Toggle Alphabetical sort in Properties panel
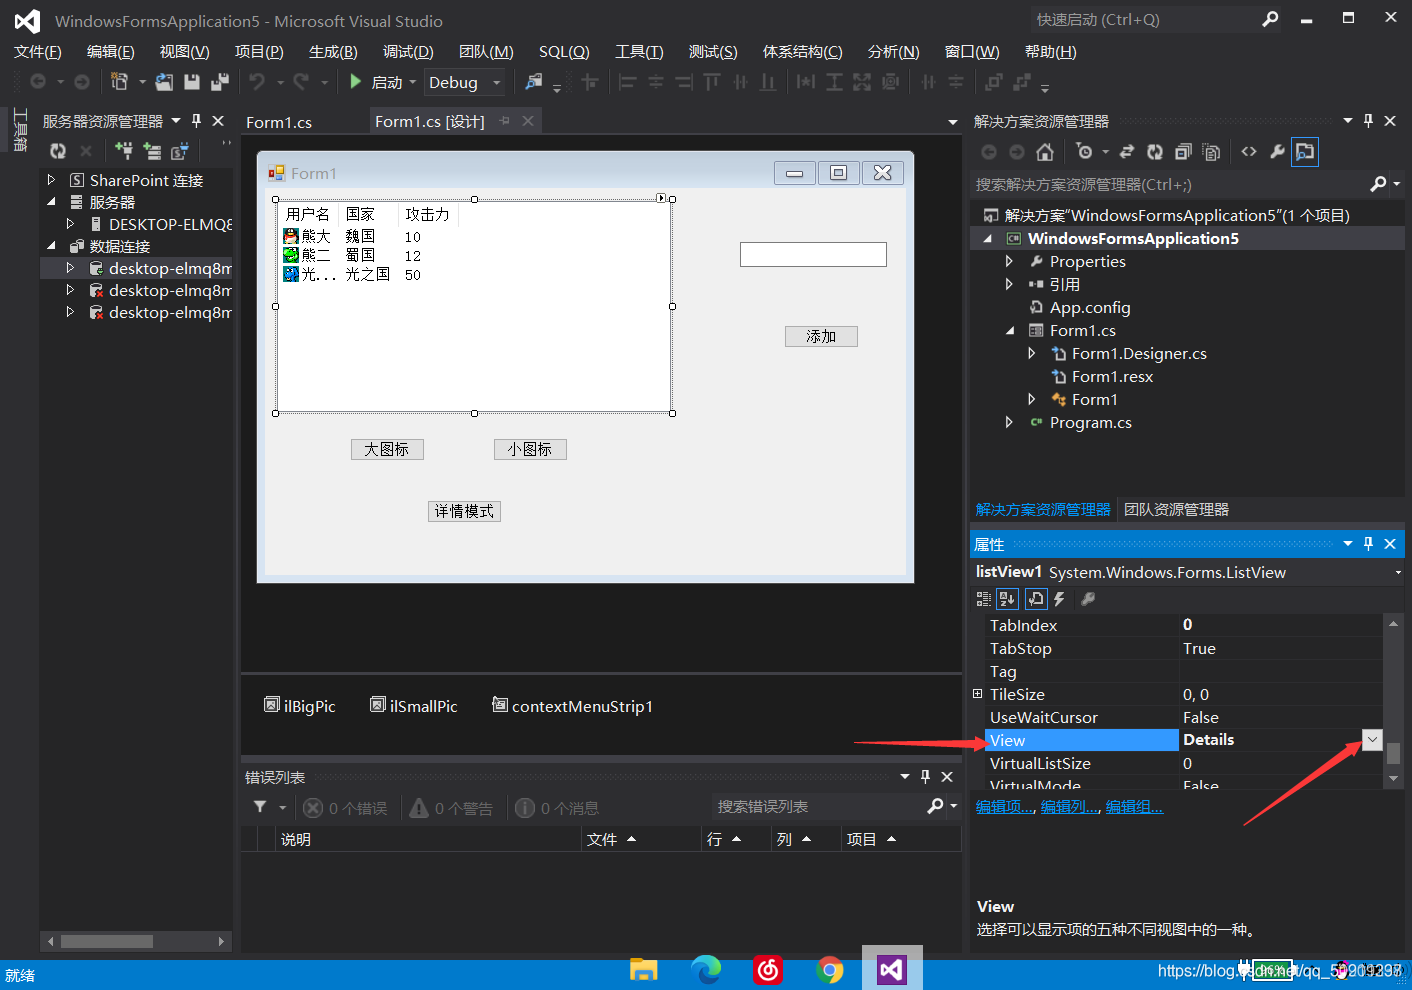The image size is (1412, 990). tap(1007, 599)
